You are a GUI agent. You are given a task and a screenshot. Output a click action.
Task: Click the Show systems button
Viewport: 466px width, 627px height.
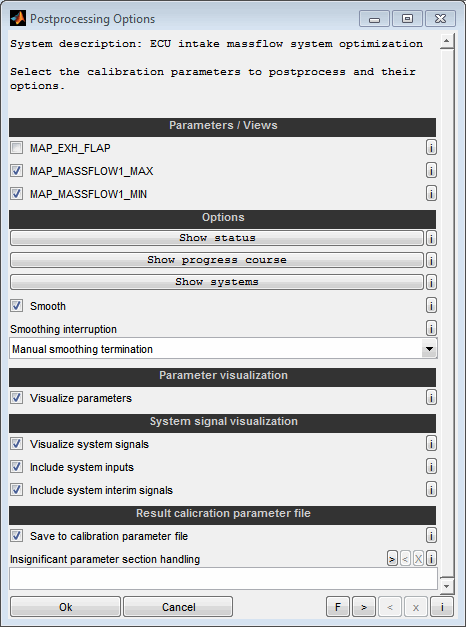(x=216, y=282)
